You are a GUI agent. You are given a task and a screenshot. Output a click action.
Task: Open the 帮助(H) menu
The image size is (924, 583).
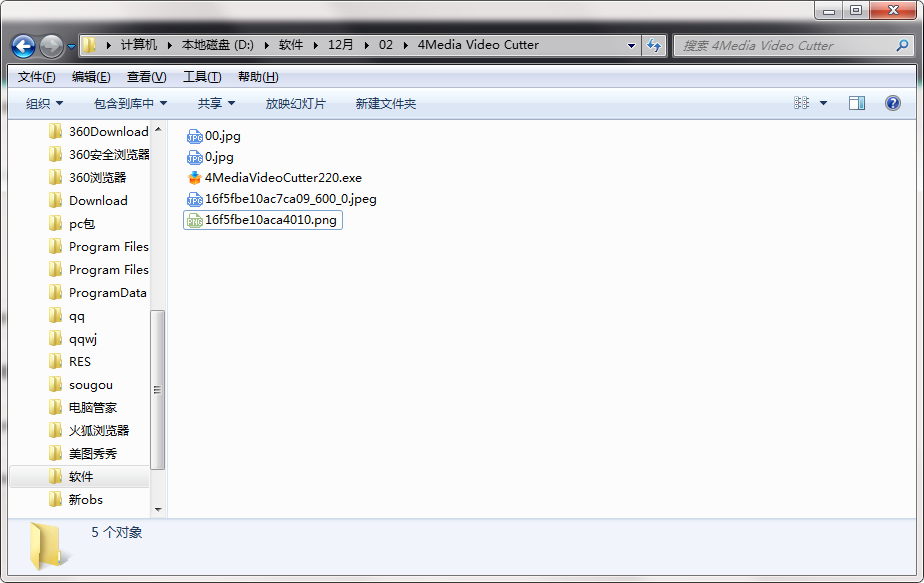tap(258, 77)
